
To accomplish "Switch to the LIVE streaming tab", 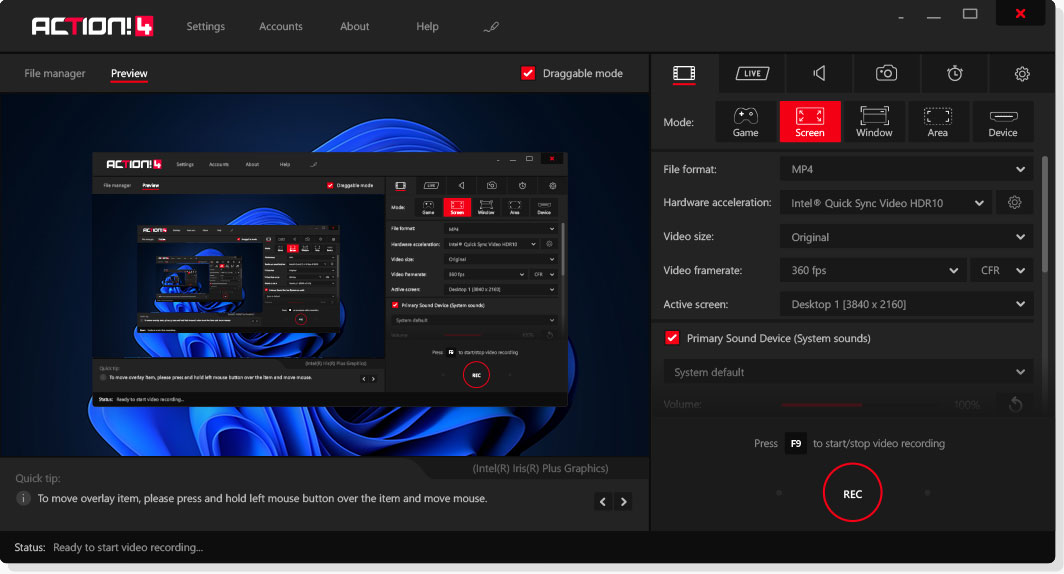I will (x=752, y=73).
